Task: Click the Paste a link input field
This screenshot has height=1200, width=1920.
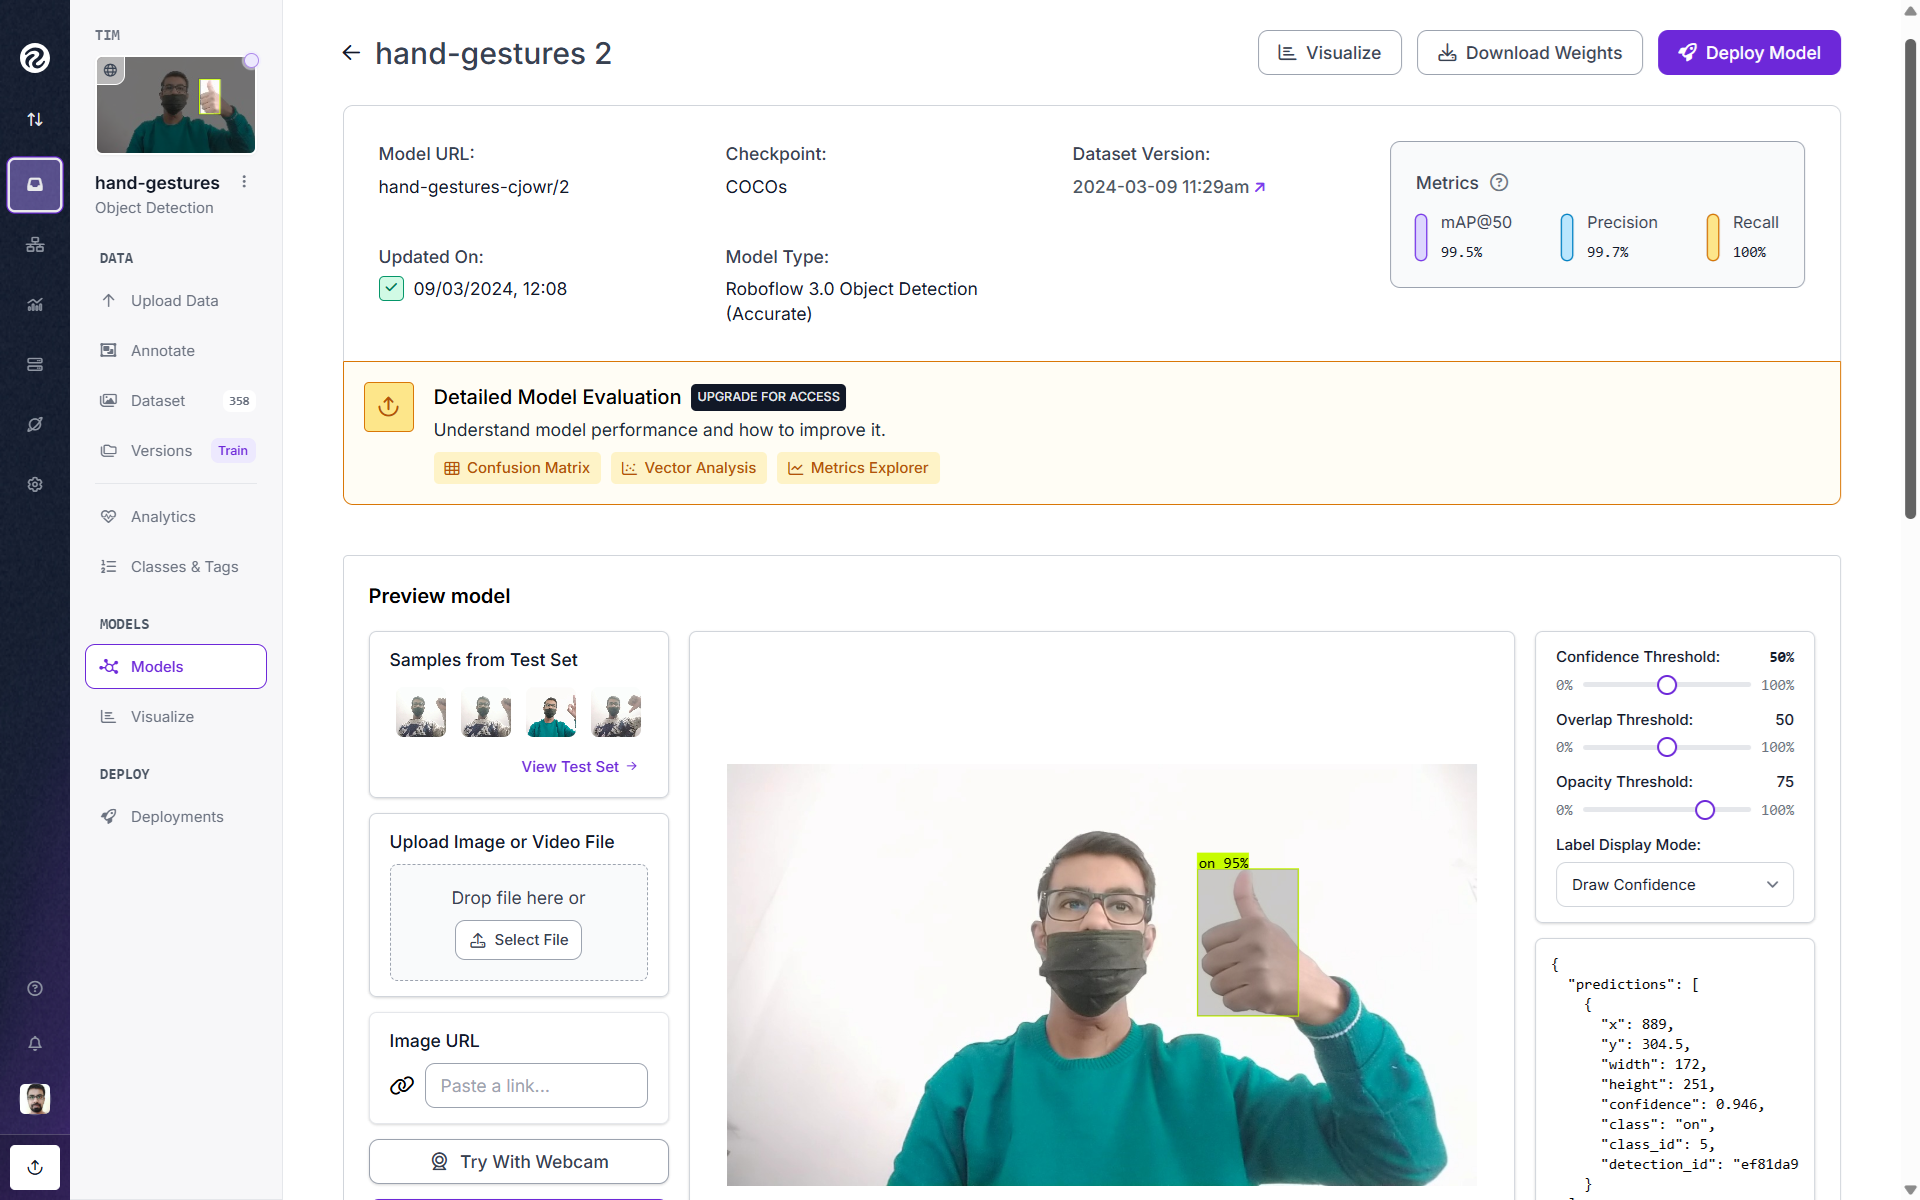Action: [536, 1086]
